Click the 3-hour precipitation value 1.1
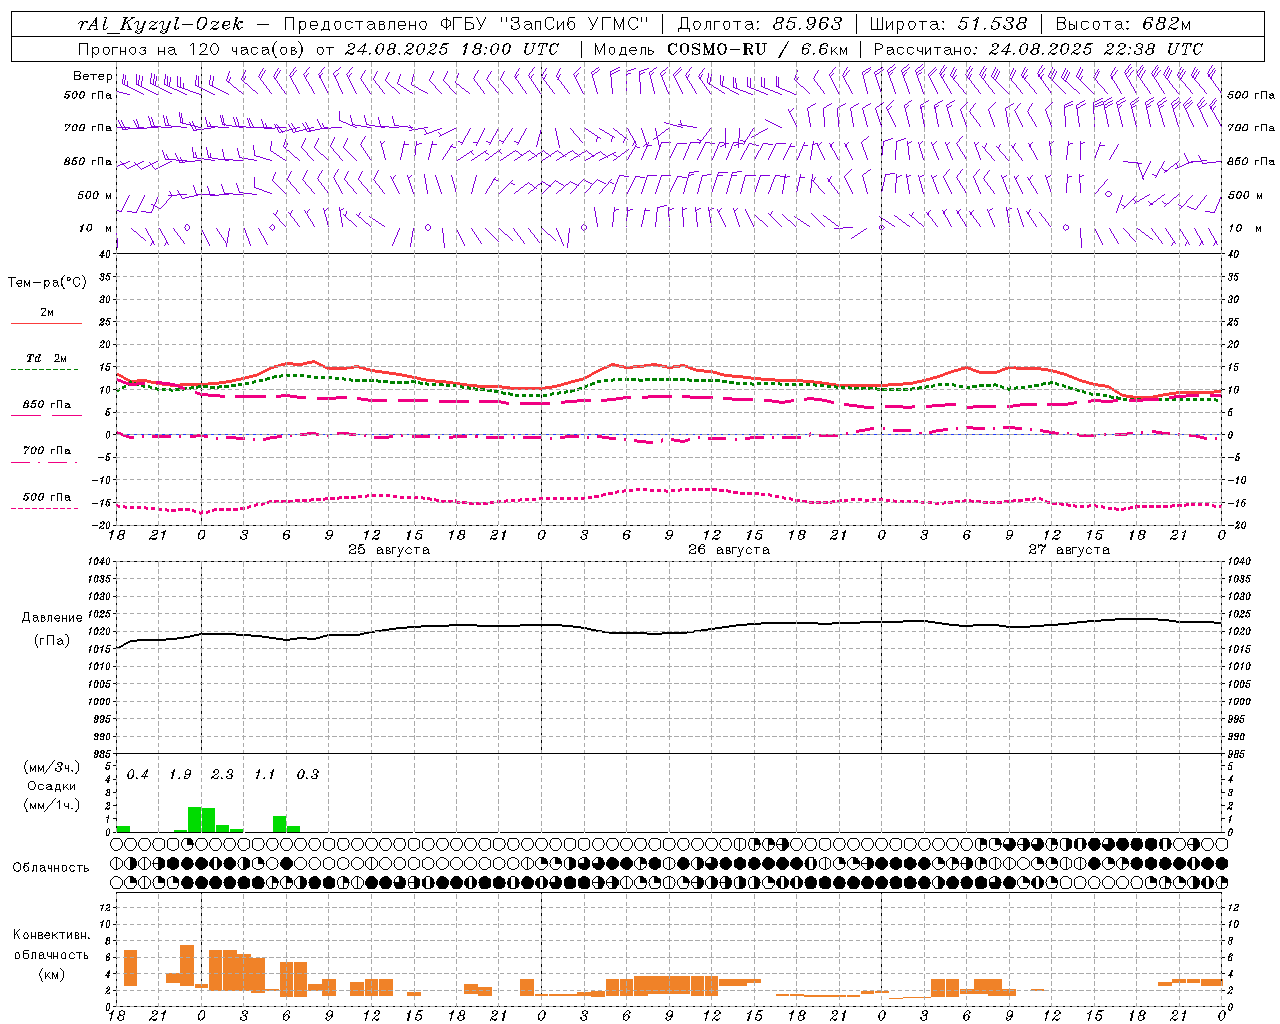This screenshot has width=1280, height=1024. click(x=265, y=775)
